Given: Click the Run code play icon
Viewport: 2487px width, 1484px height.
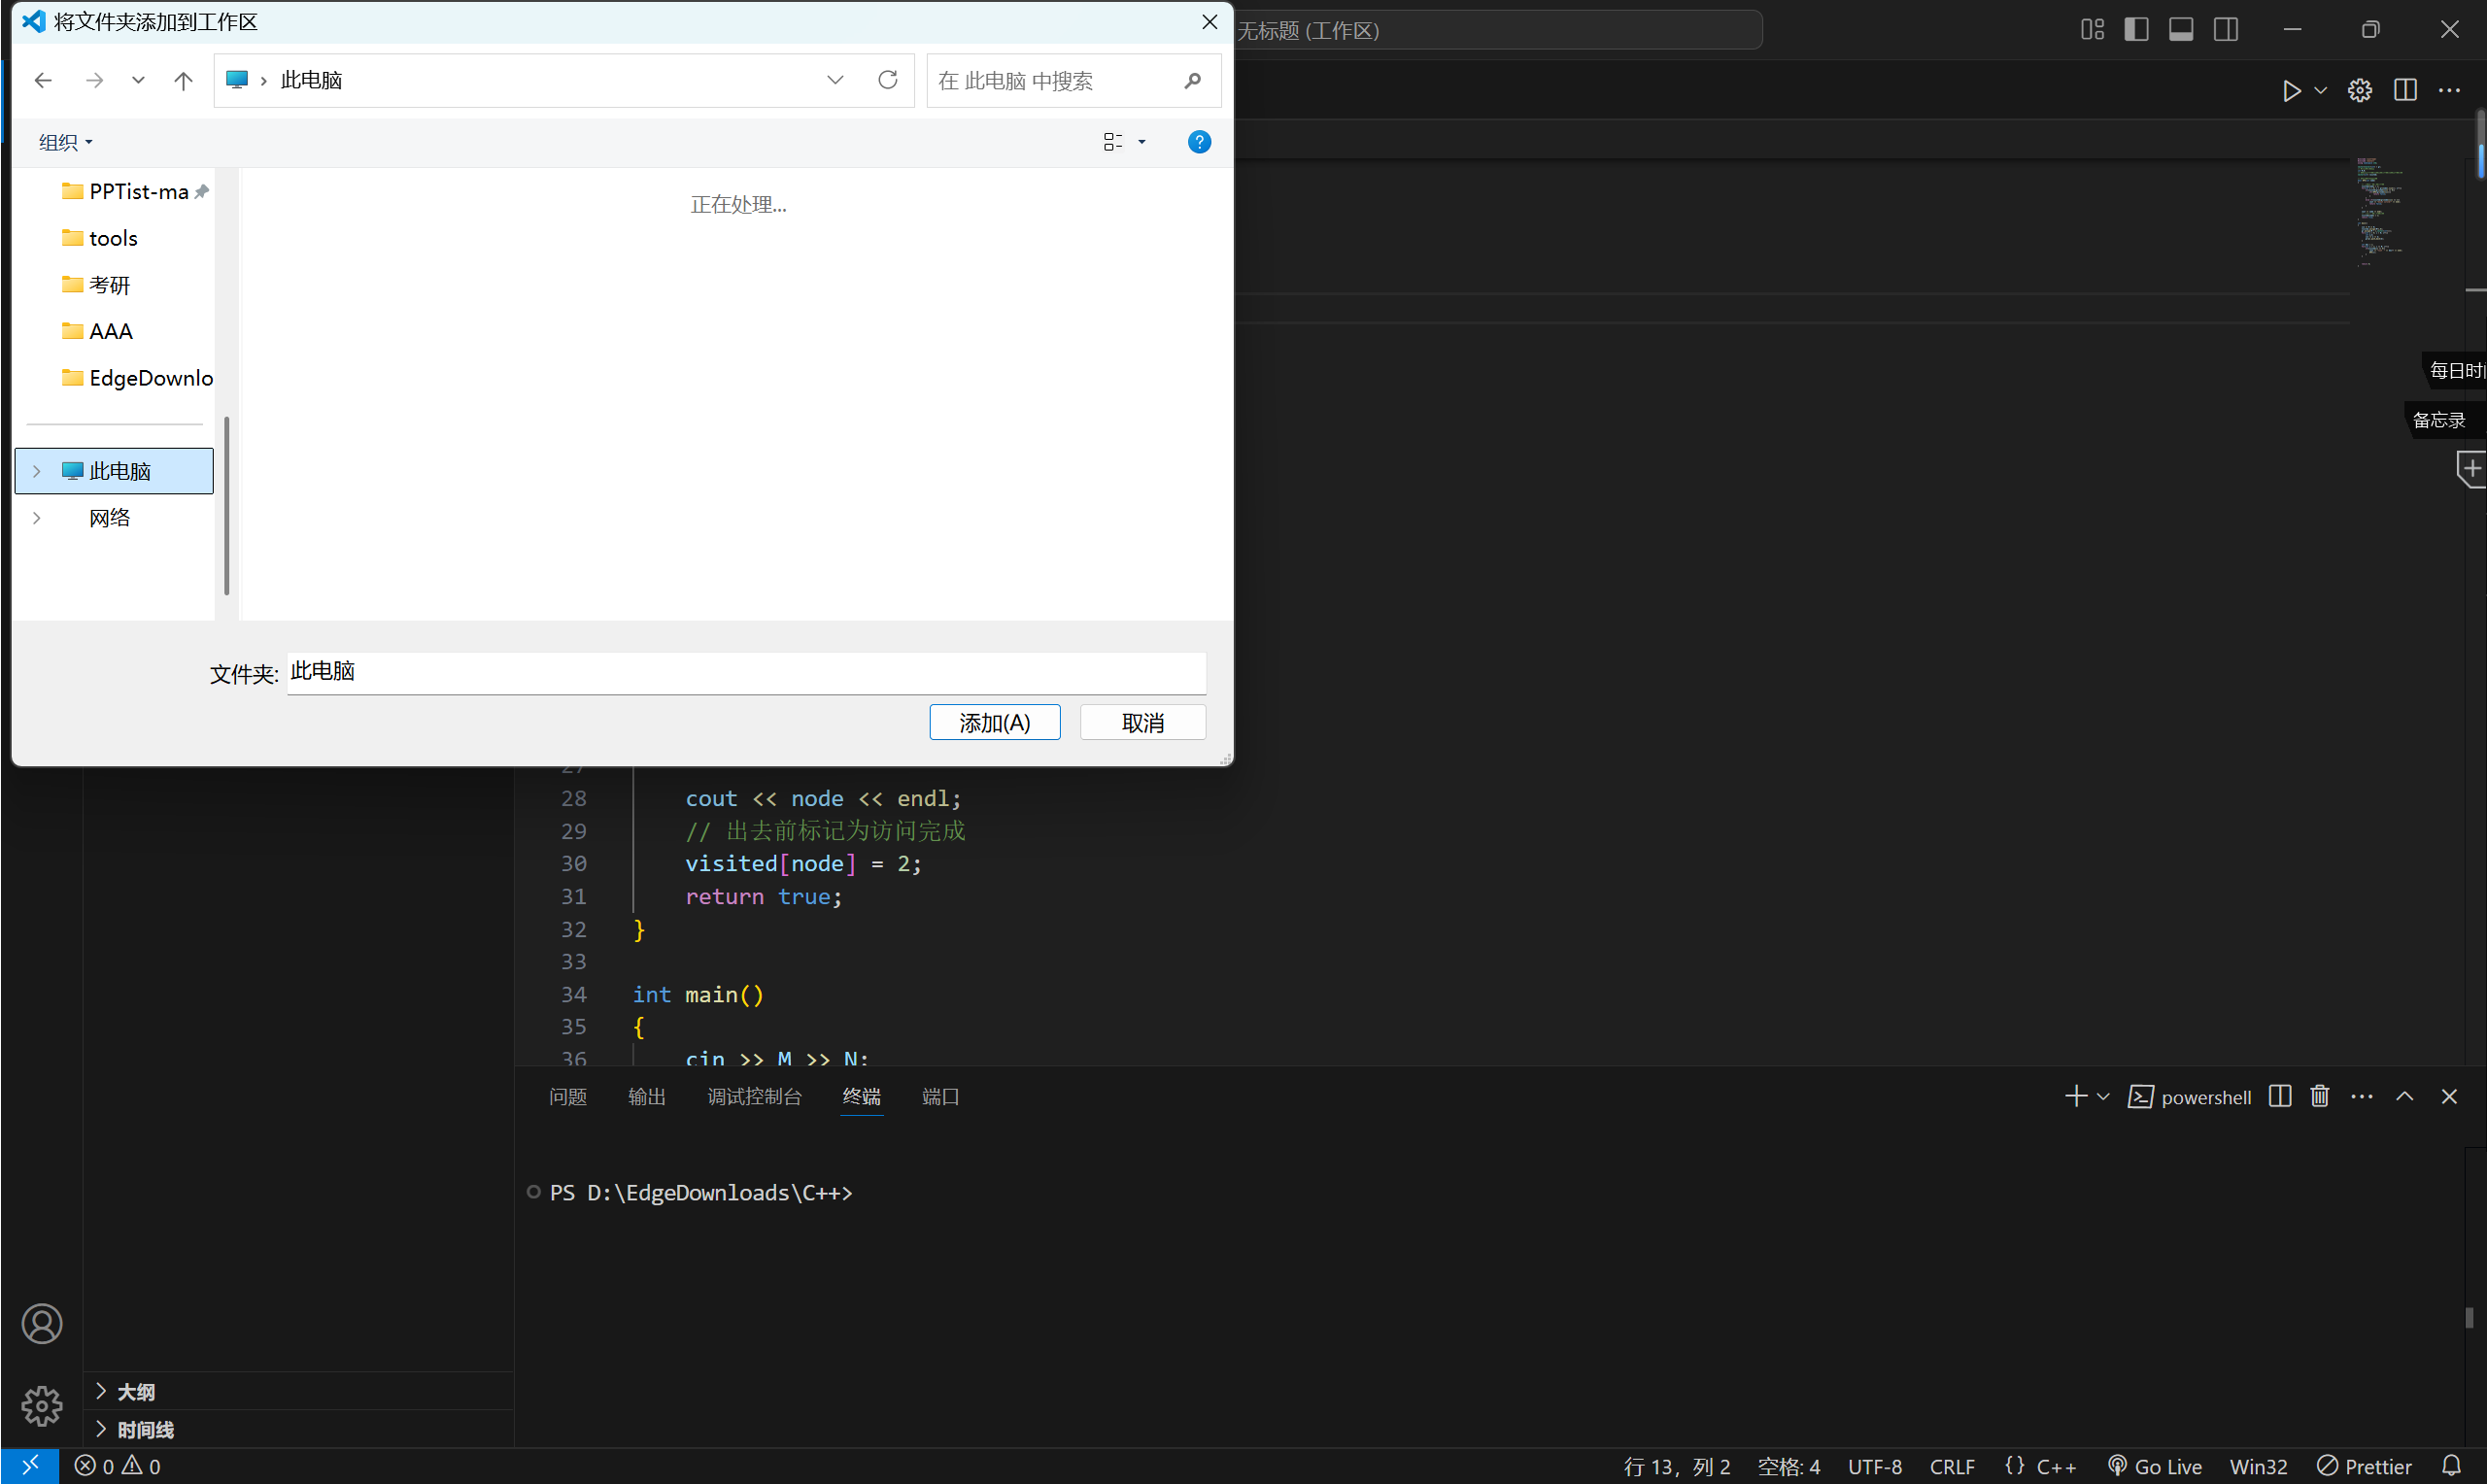Looking at the screenshot, I should 2291,91.
